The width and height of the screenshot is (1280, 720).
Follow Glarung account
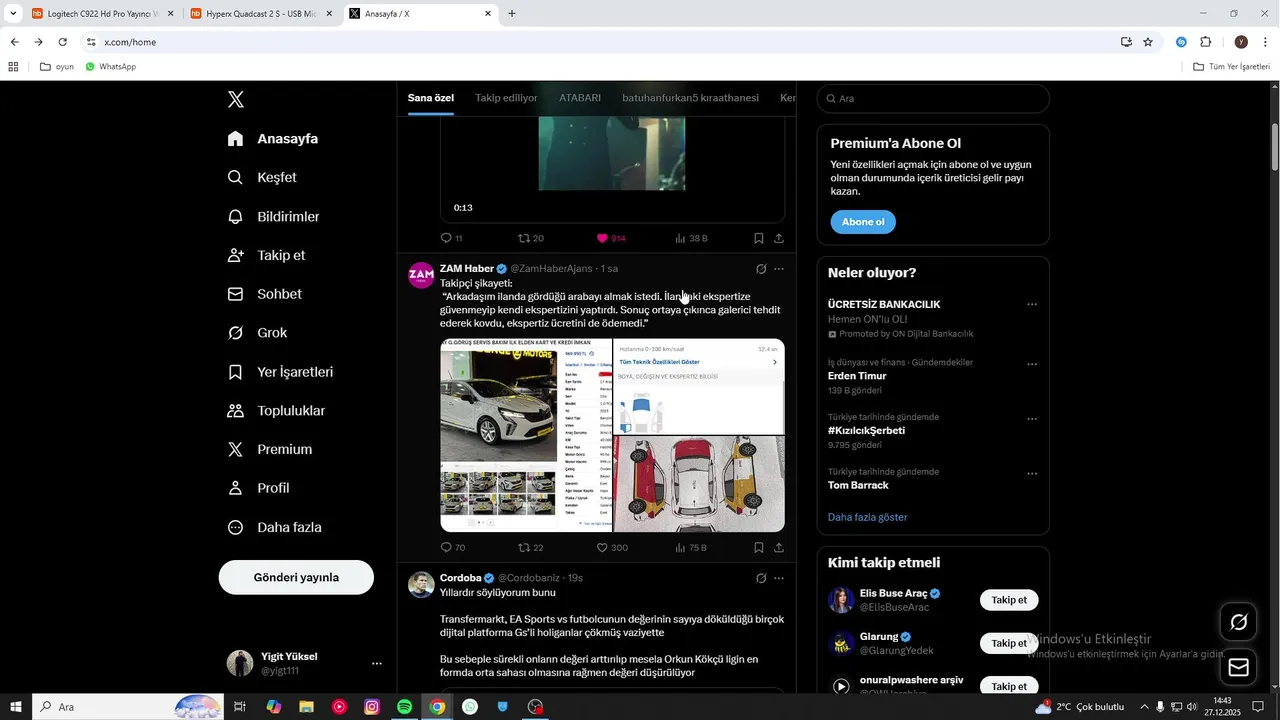[1009, 643]
